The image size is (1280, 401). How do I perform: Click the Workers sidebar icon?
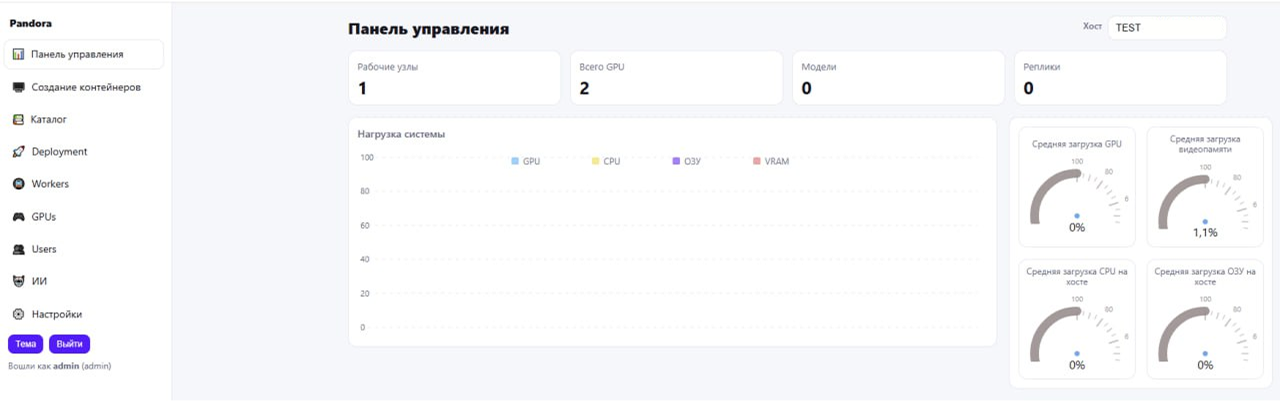[18, 184]
